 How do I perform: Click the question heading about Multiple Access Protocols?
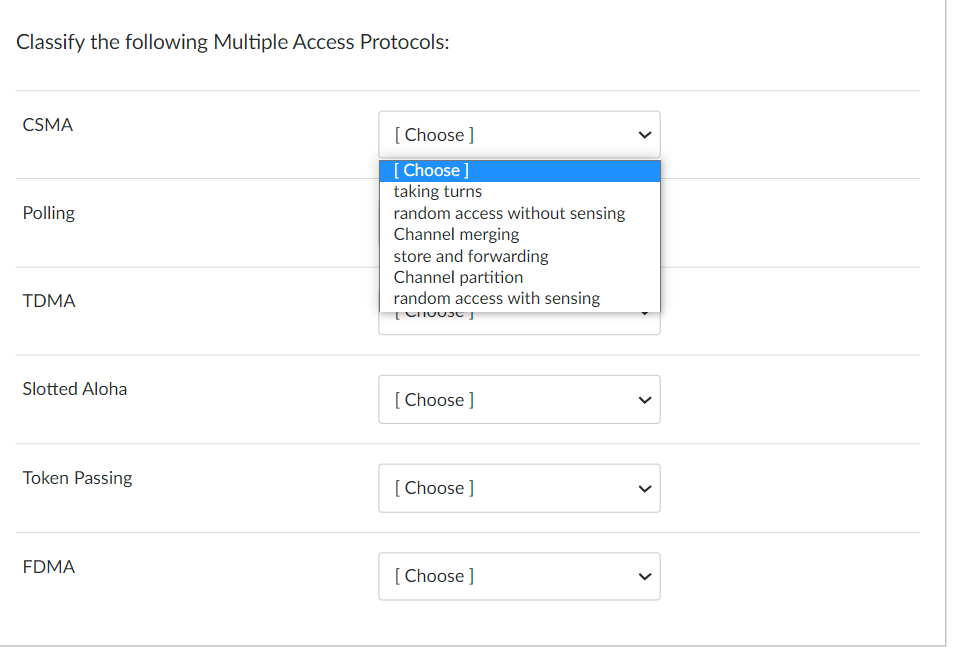(233, 42)
